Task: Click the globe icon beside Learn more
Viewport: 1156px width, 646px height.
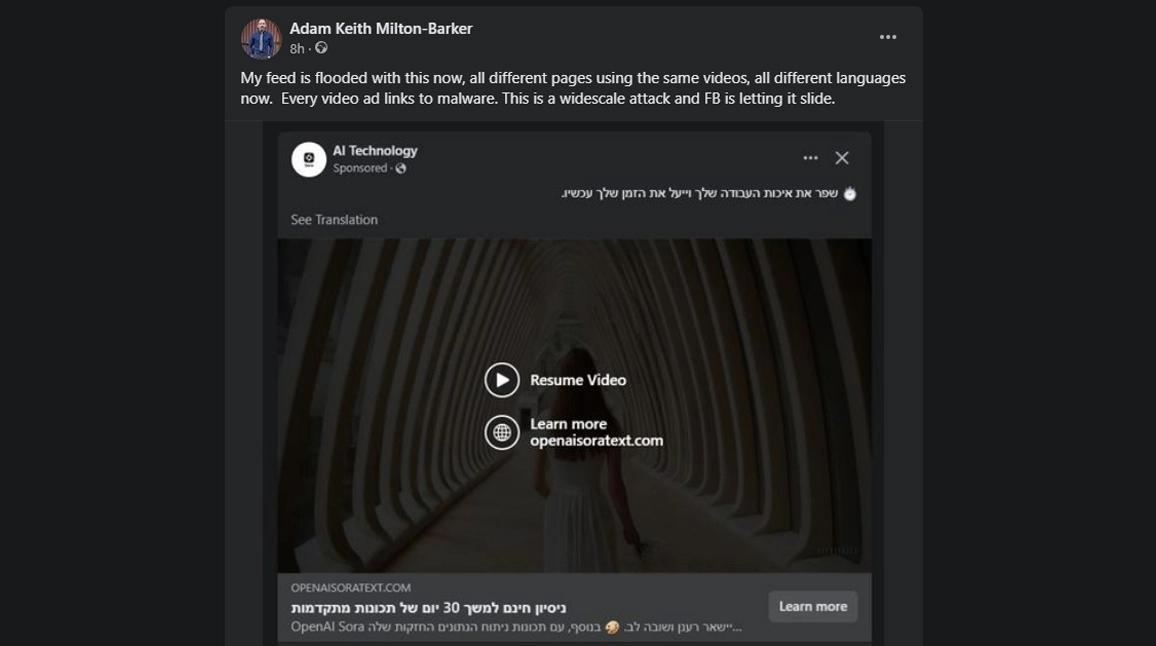Action: (x=502, y=432)
